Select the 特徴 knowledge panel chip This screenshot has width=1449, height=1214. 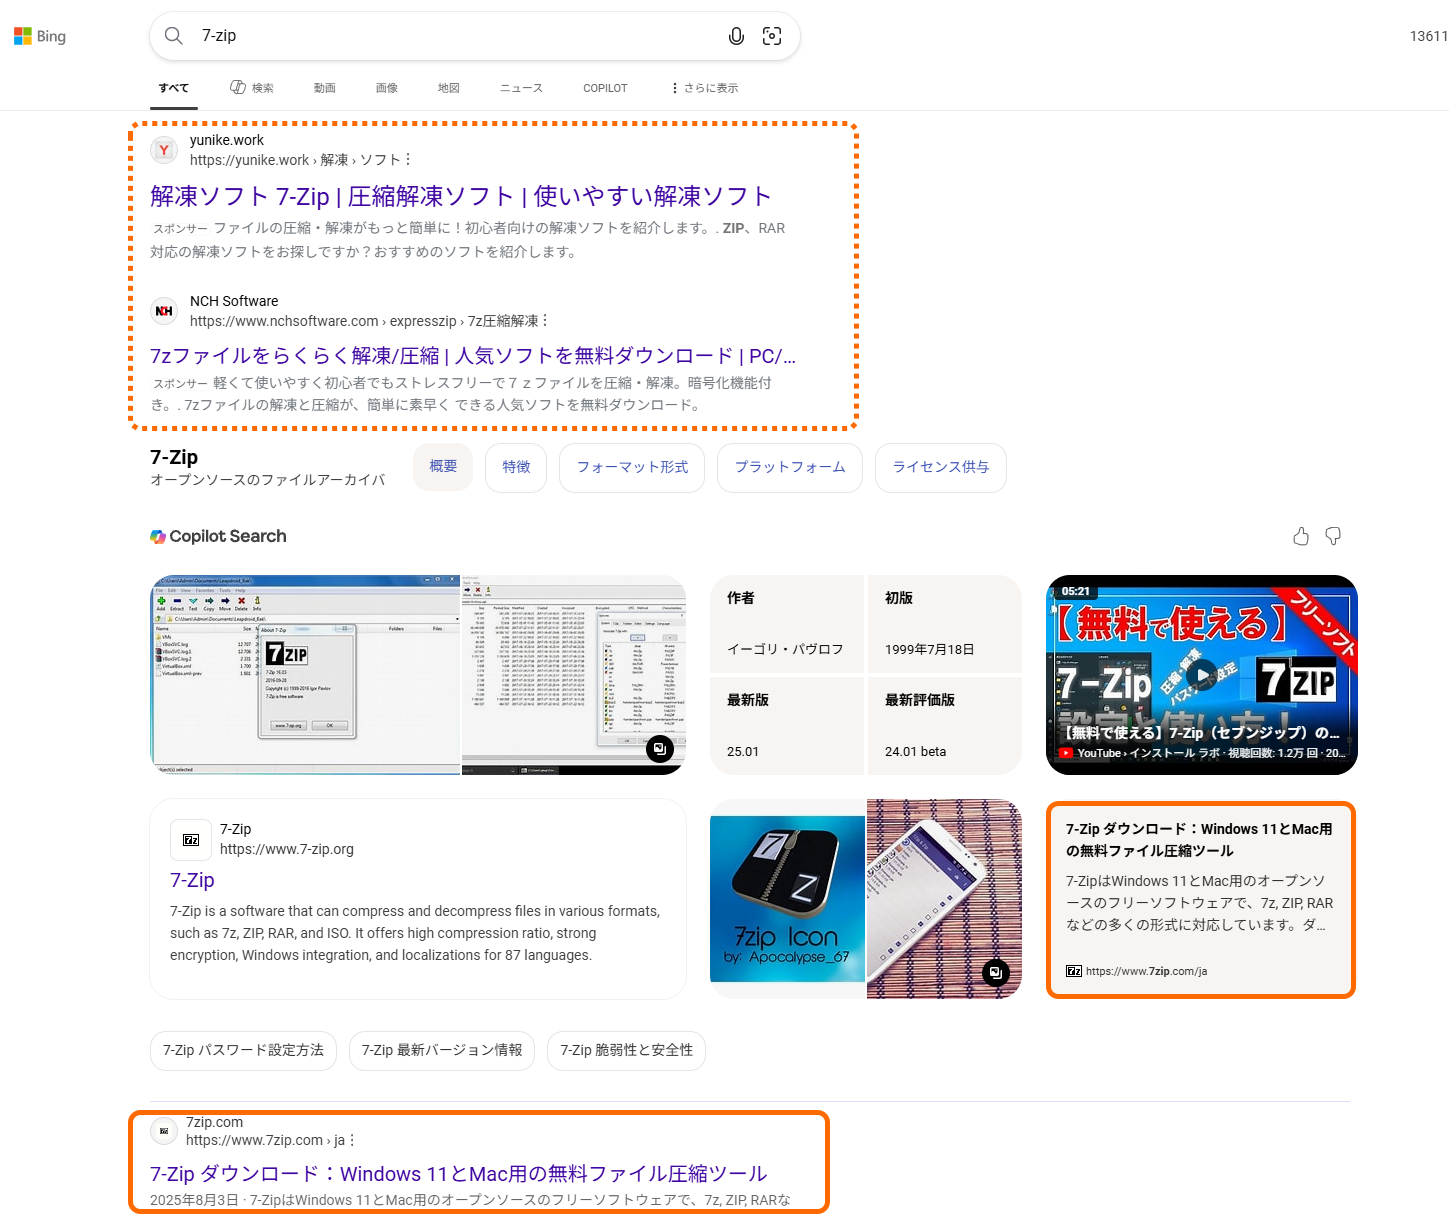pyautogui.click(x=516, y=467)
